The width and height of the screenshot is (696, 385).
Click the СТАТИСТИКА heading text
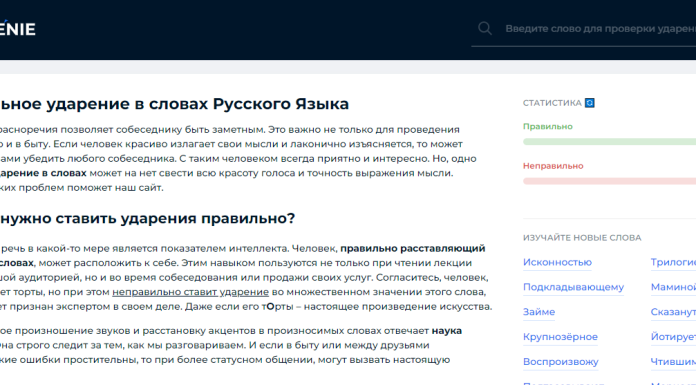[552, 103]
